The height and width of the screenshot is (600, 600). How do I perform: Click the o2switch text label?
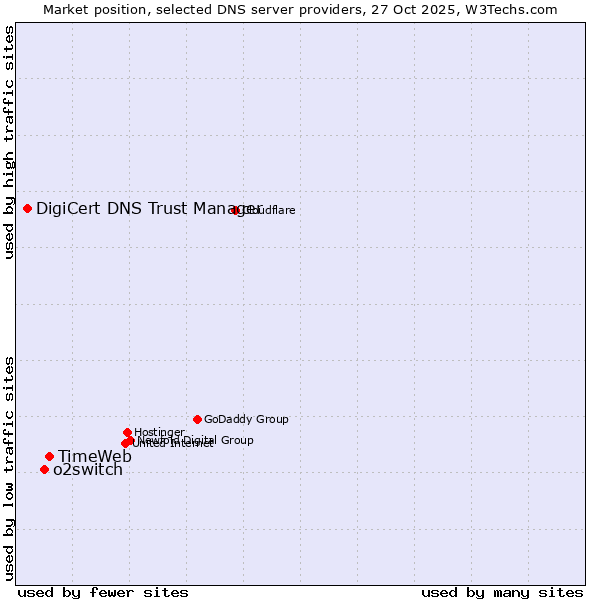point(87,470)
